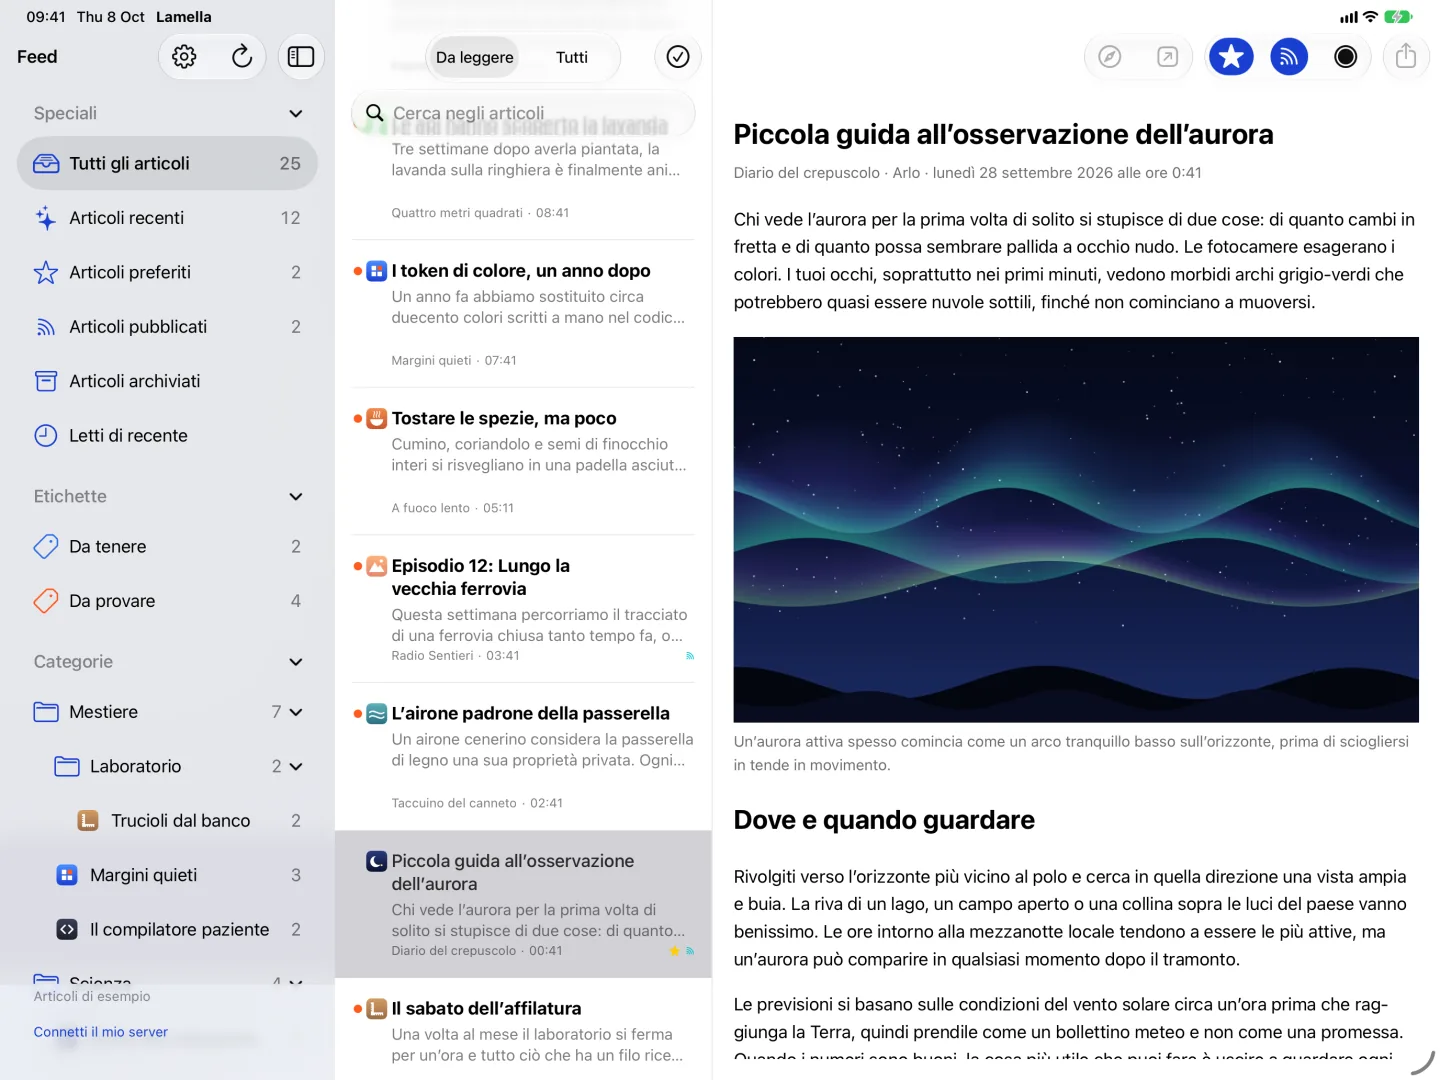
Task: Collapse the Laboratorio folder chevron
Action: pos(296,766)
